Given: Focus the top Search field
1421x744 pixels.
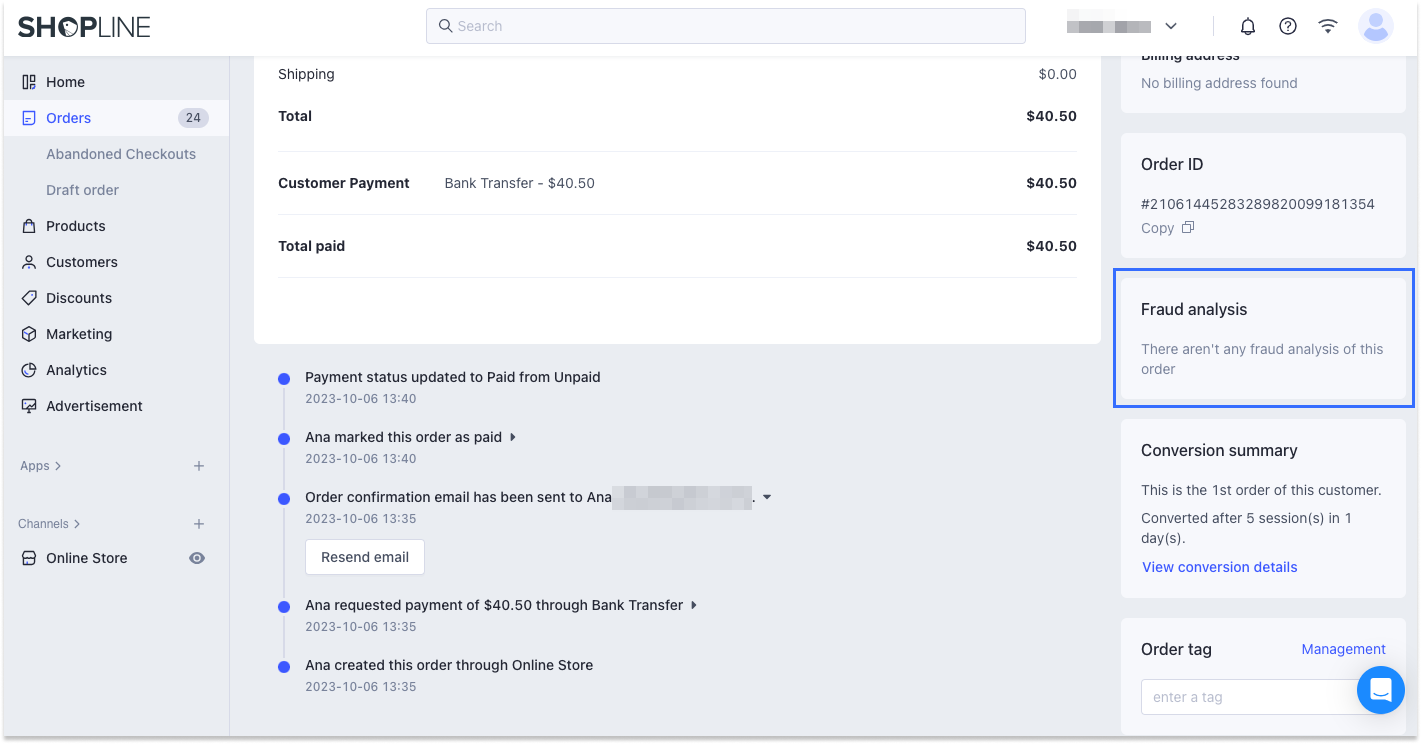Looking at the screenshot, I should pos(726,26).
